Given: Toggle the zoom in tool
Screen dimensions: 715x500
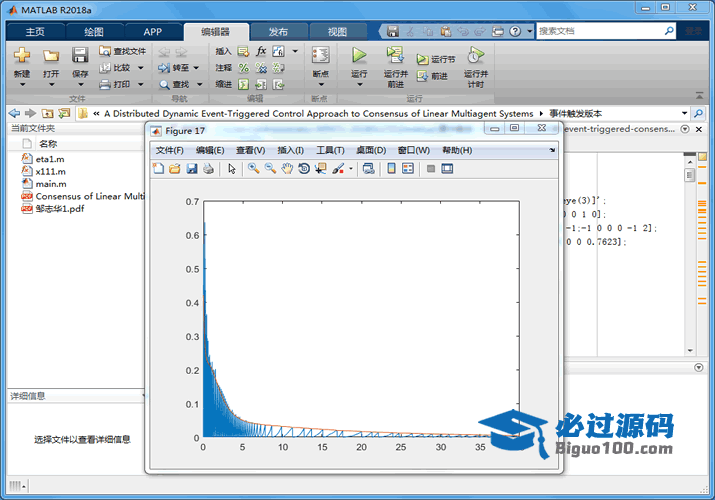Looking at the screenshot, I should coord(254,169).
